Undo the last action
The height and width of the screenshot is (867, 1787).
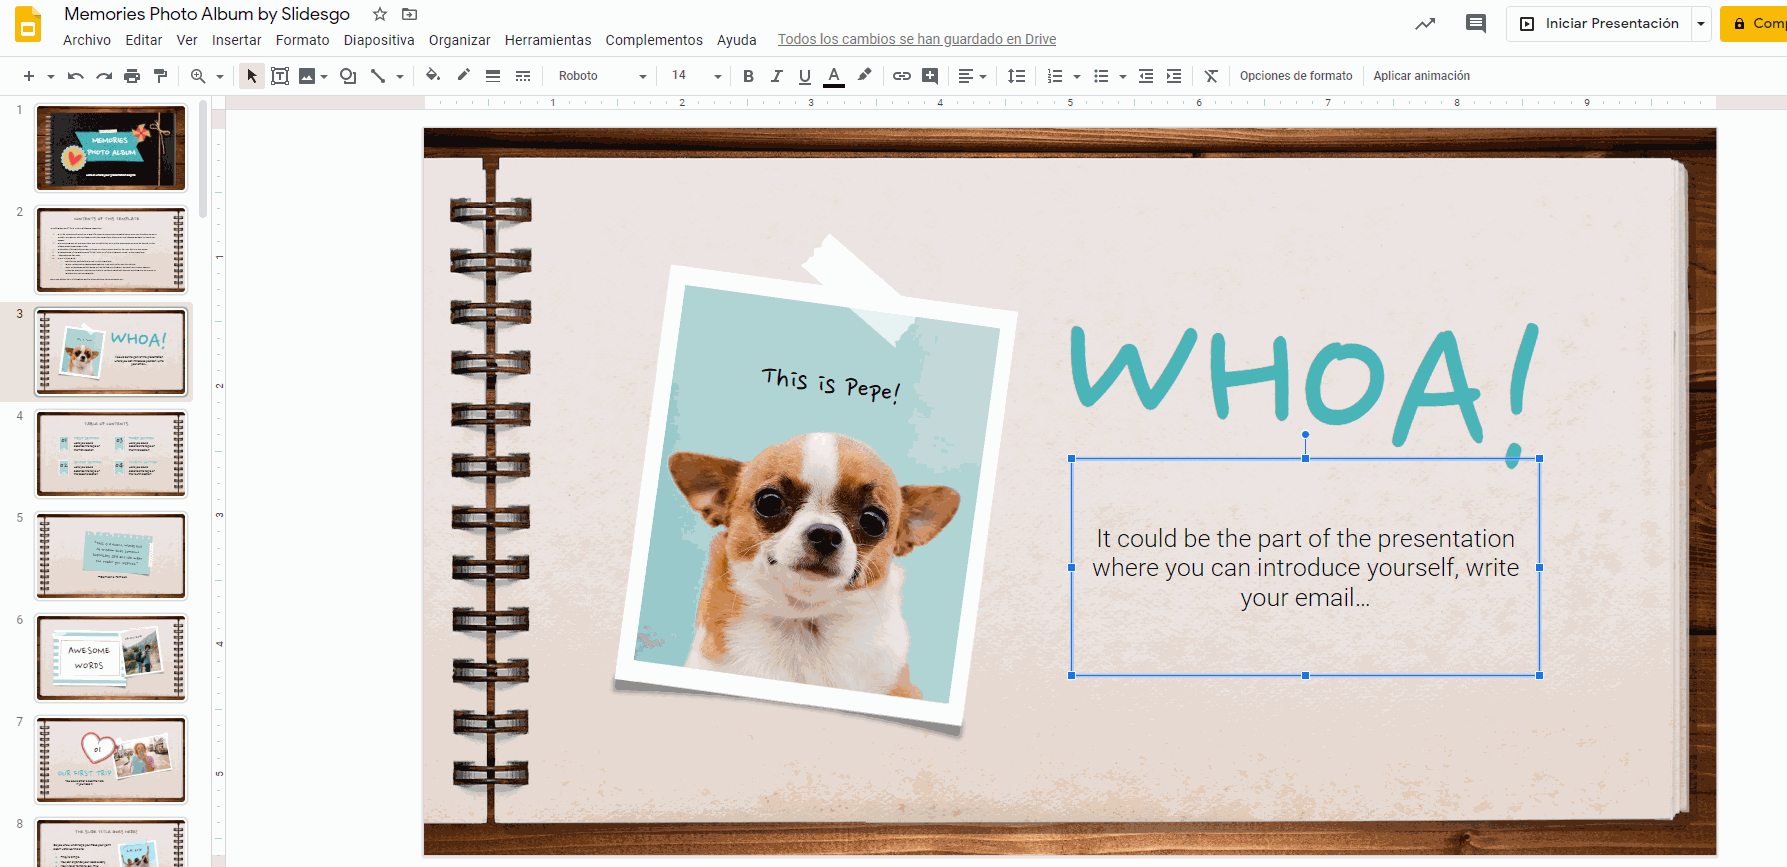(x=76, y=76)
